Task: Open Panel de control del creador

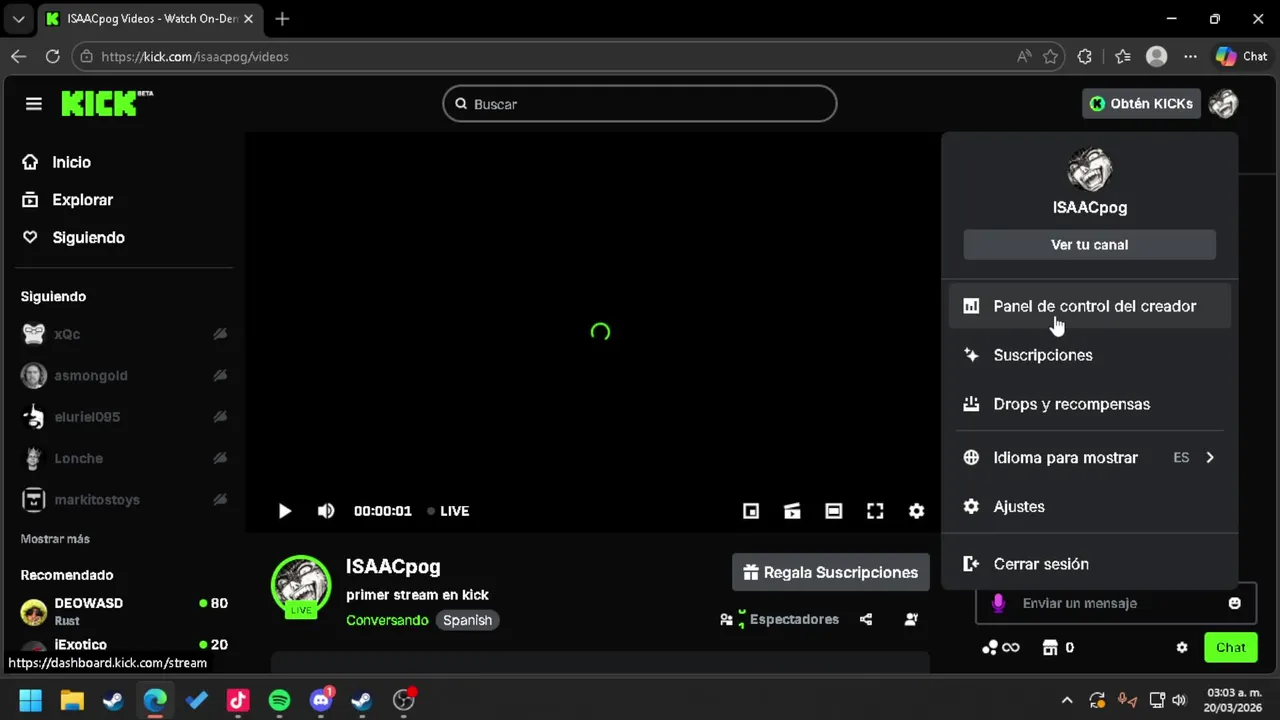Action: coord(1090,306)
